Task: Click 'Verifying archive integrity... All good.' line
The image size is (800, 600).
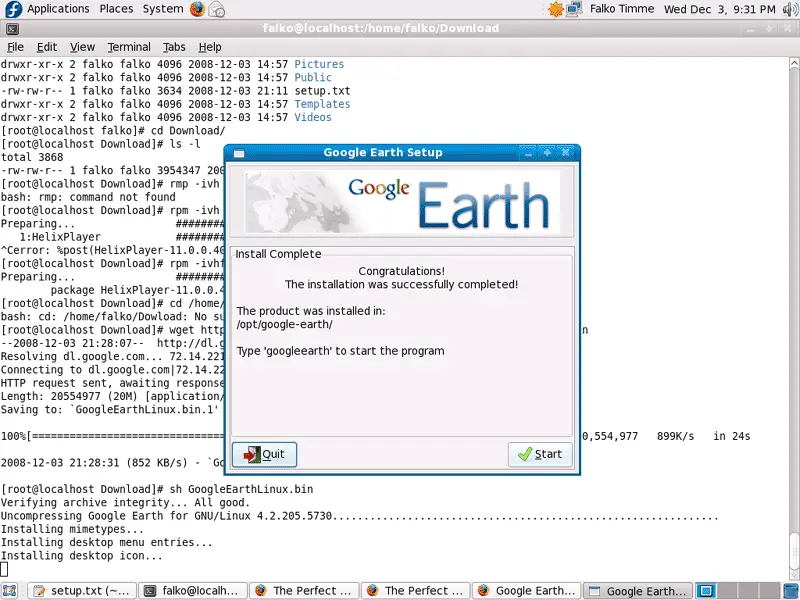Action: point(126,503)
